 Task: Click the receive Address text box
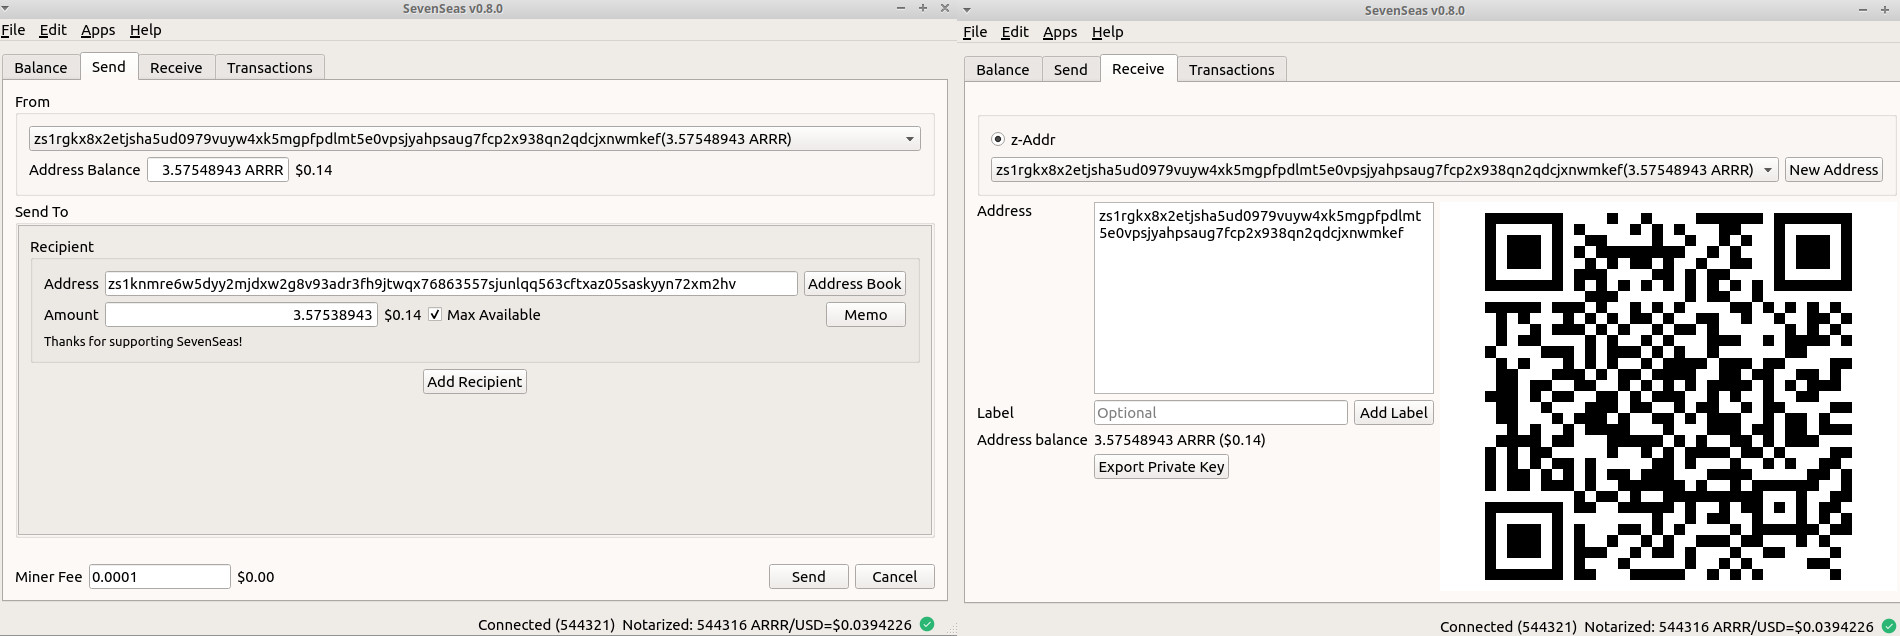tap(1264, 298)
